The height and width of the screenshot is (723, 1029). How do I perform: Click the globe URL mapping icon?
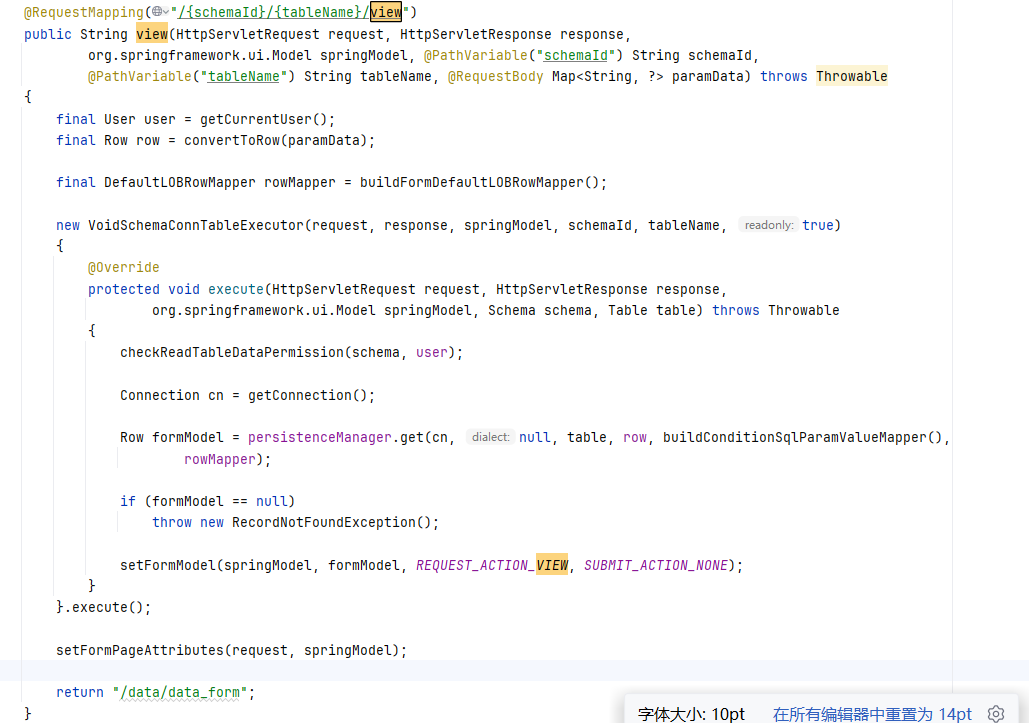click(157, 12)
